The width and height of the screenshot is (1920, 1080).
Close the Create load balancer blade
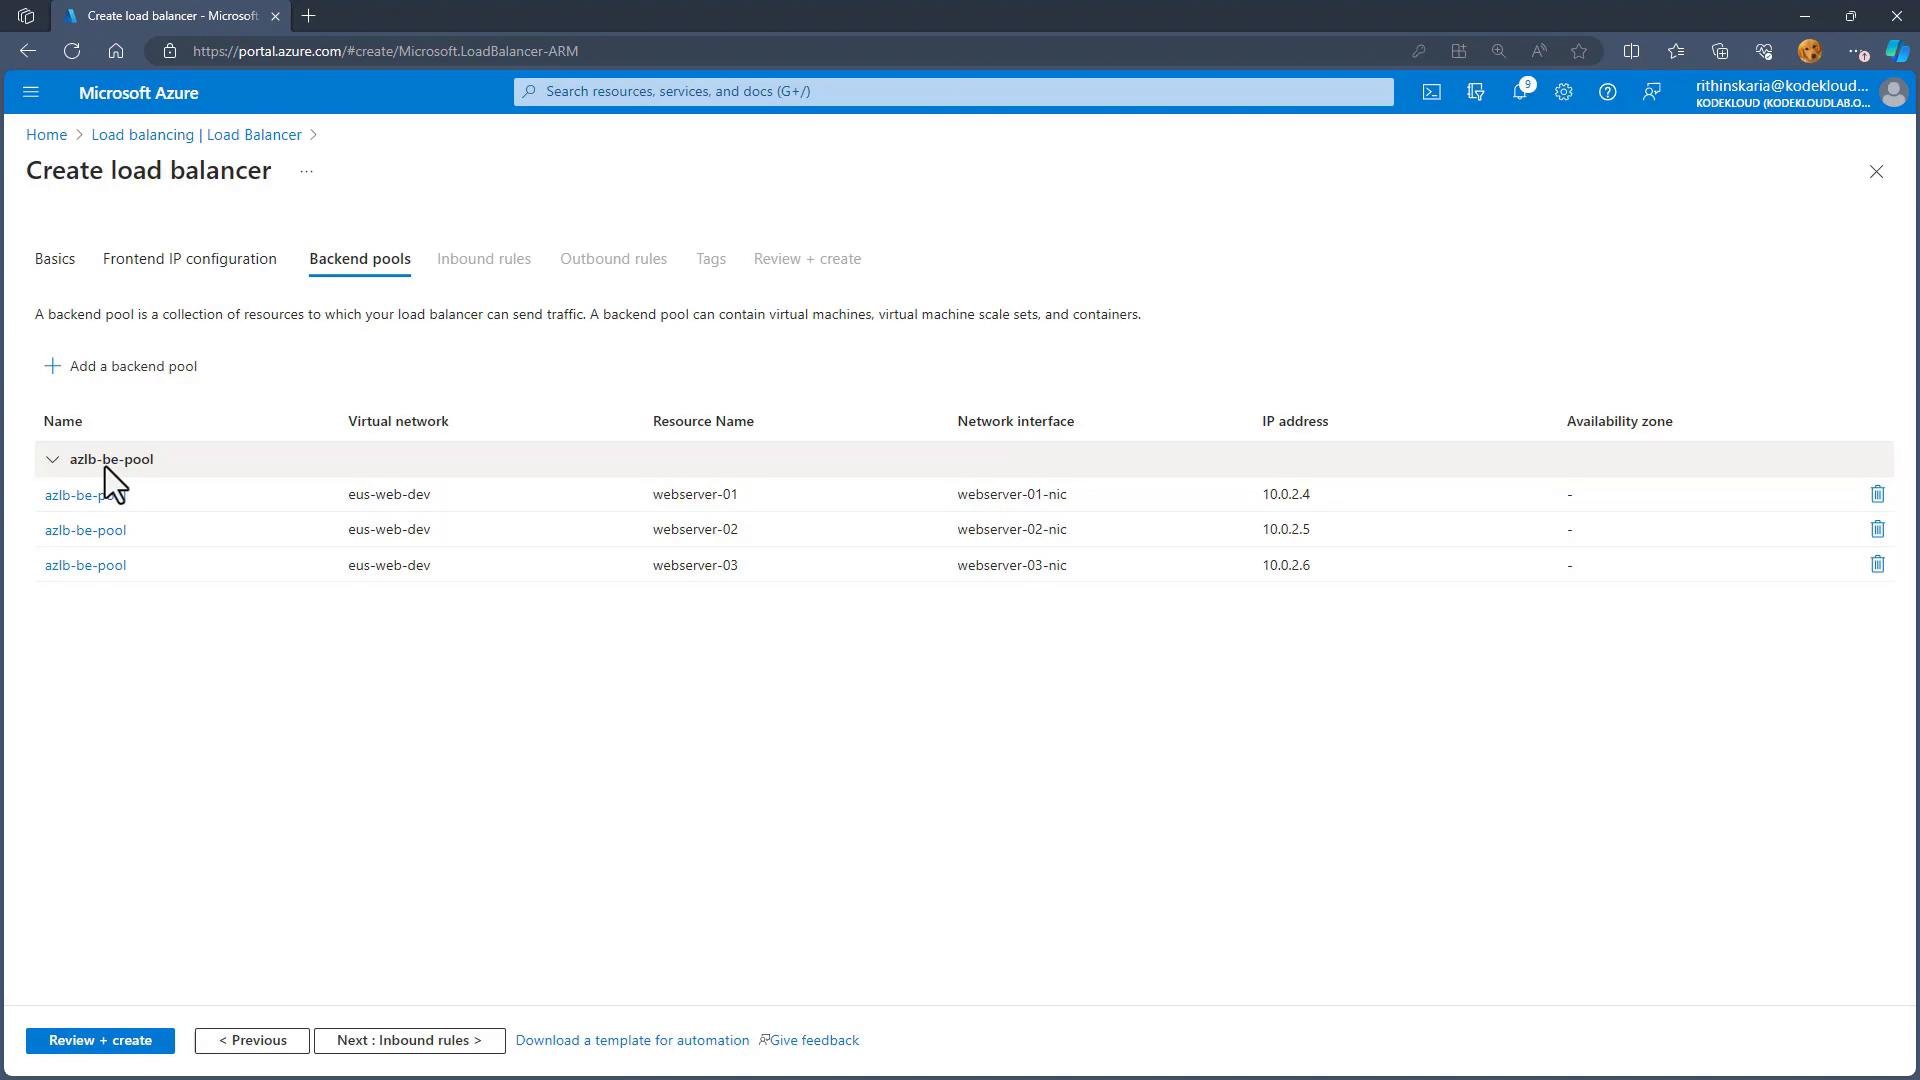coord(1876,172)
